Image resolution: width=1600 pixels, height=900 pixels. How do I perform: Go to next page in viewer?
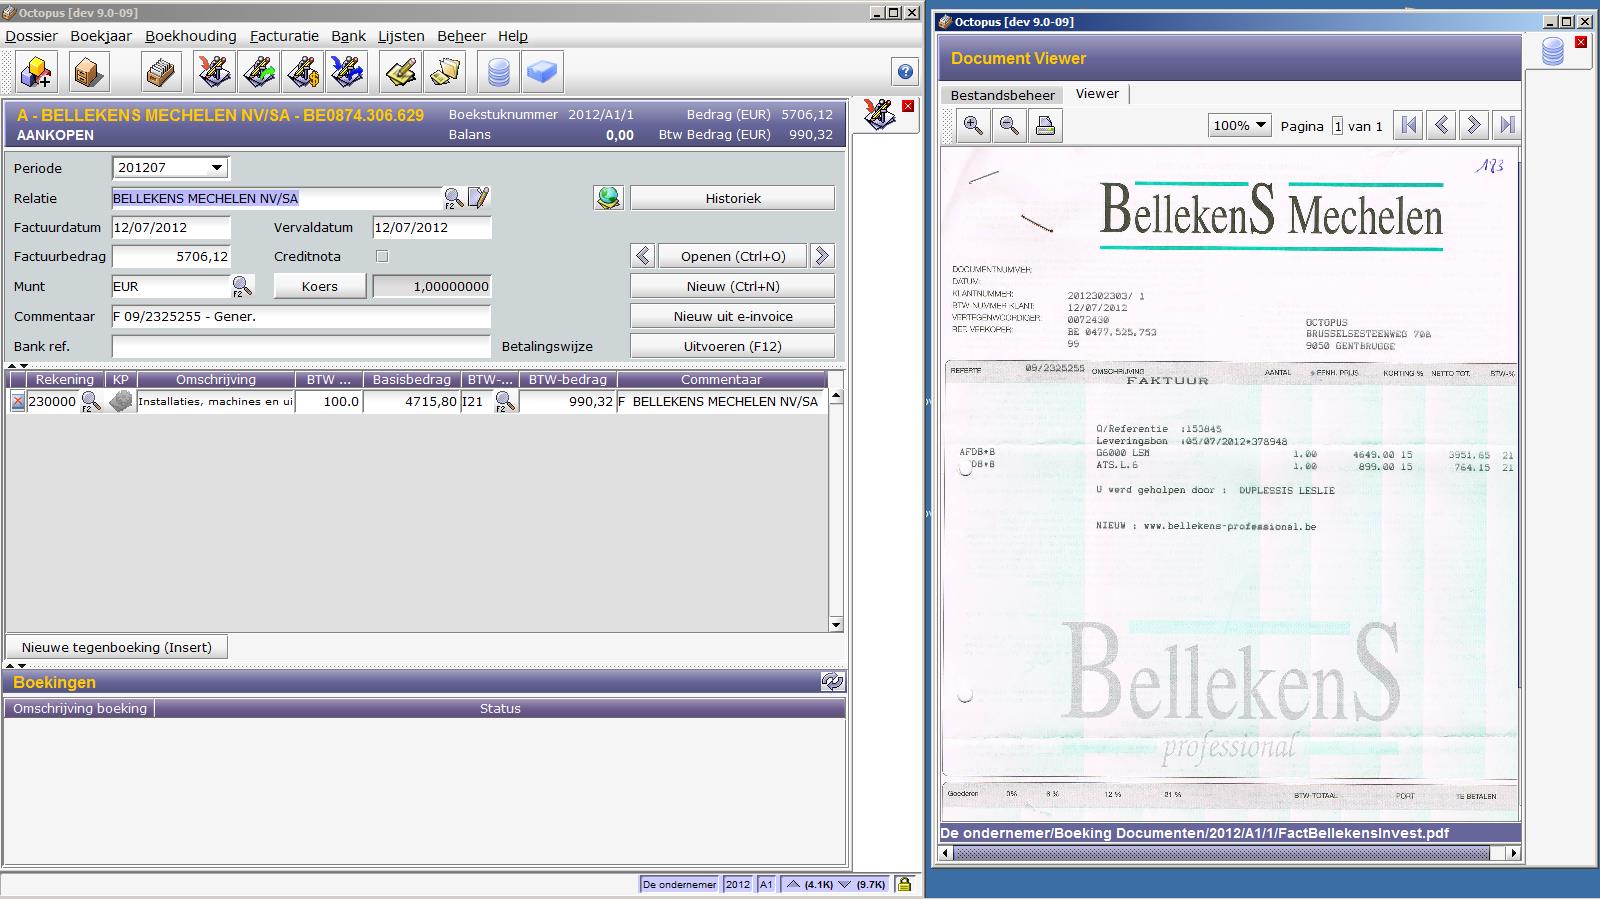pyautogui.click(x=1473, y=125)
